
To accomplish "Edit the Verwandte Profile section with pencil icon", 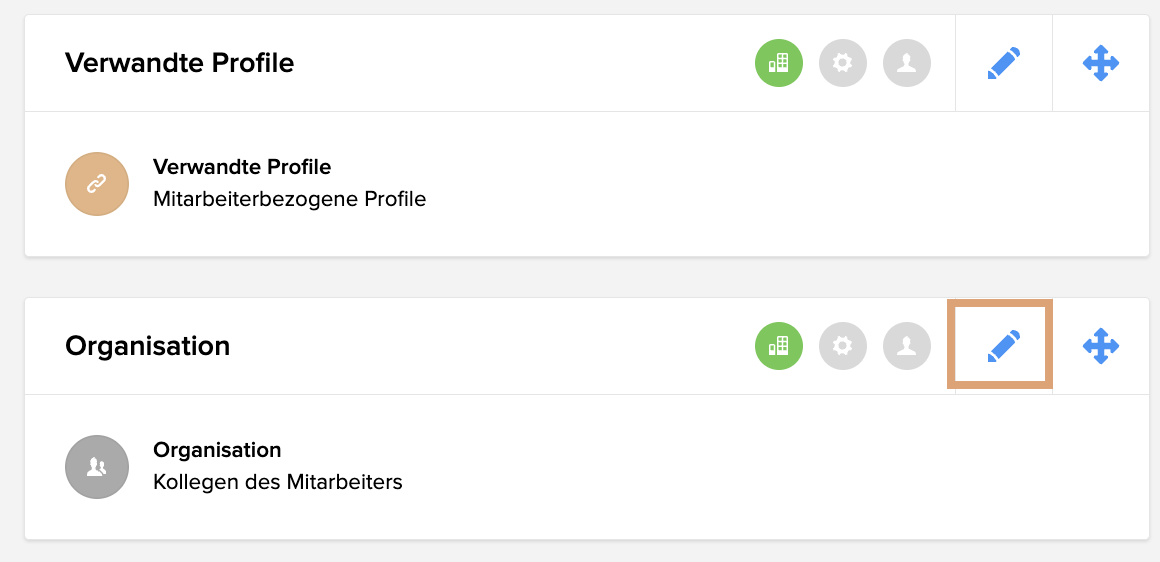I will [x=1004, y=64].
